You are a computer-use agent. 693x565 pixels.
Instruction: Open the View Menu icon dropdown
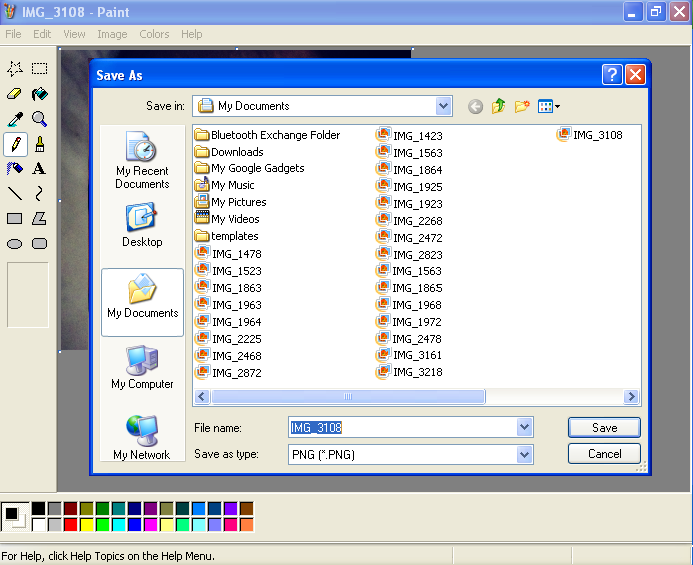(548, 106)
